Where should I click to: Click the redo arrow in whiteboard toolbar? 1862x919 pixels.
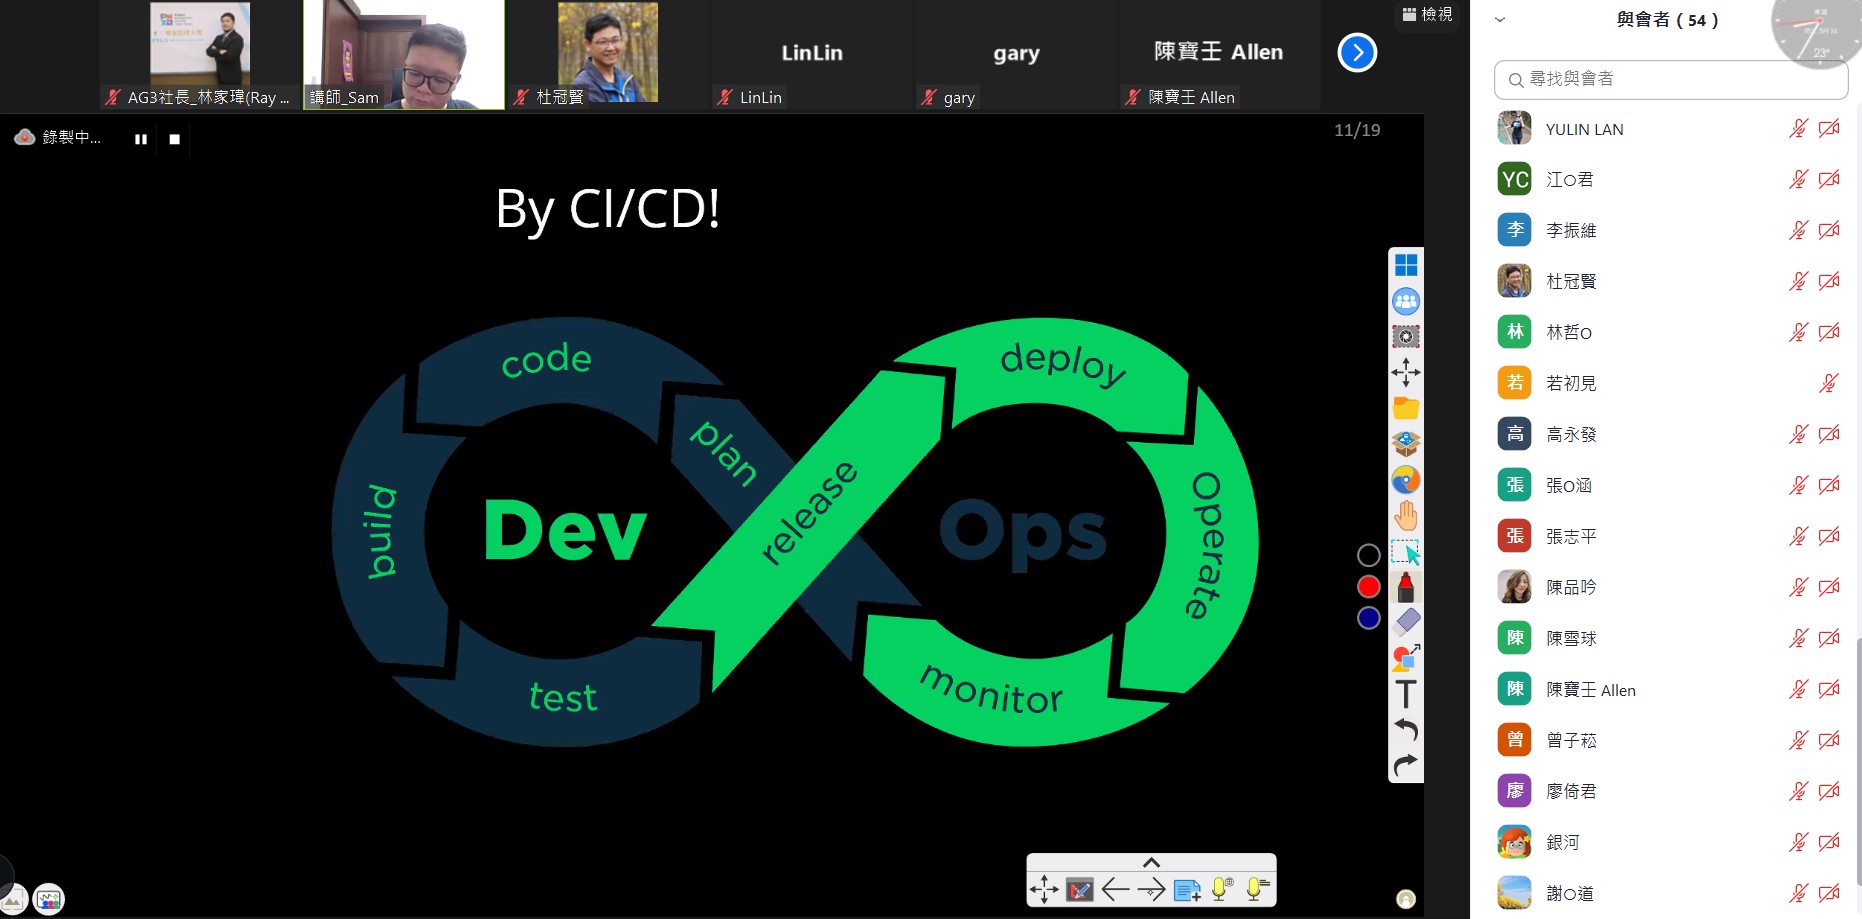(1406, 765)
